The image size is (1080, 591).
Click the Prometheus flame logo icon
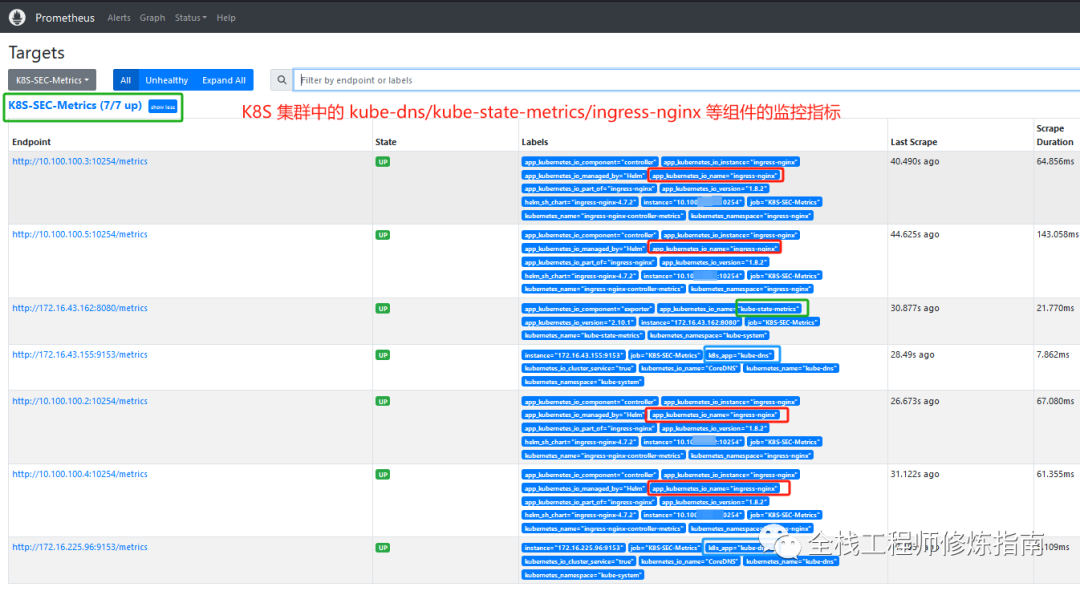(x=17, y=17)
